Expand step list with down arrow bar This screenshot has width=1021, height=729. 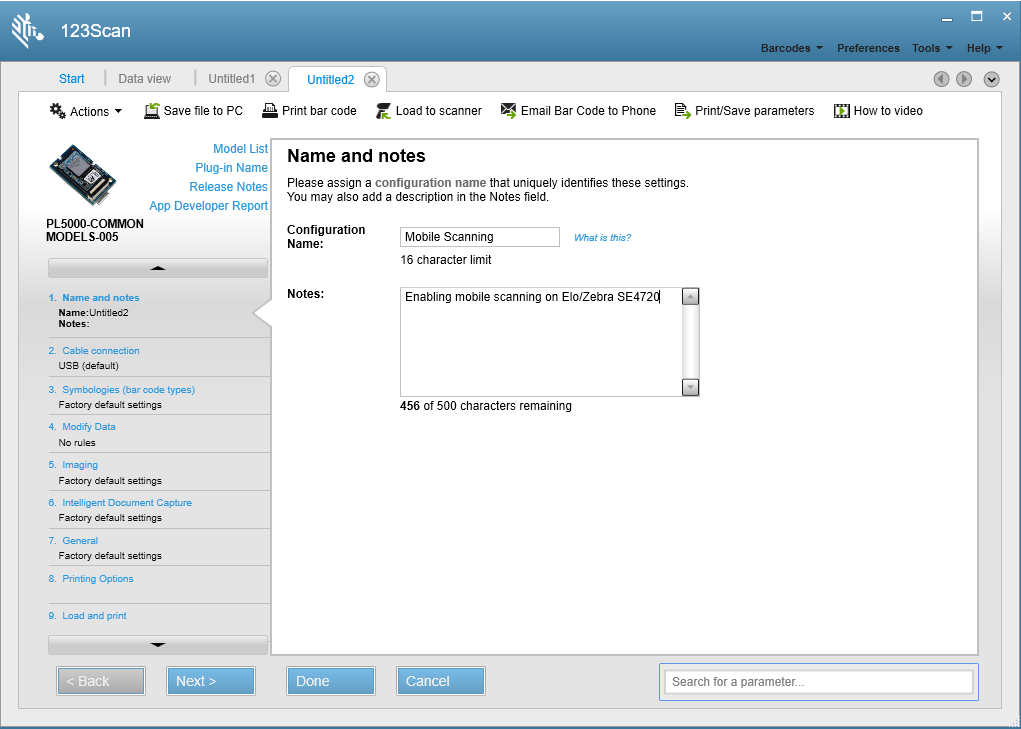(158, 645)
